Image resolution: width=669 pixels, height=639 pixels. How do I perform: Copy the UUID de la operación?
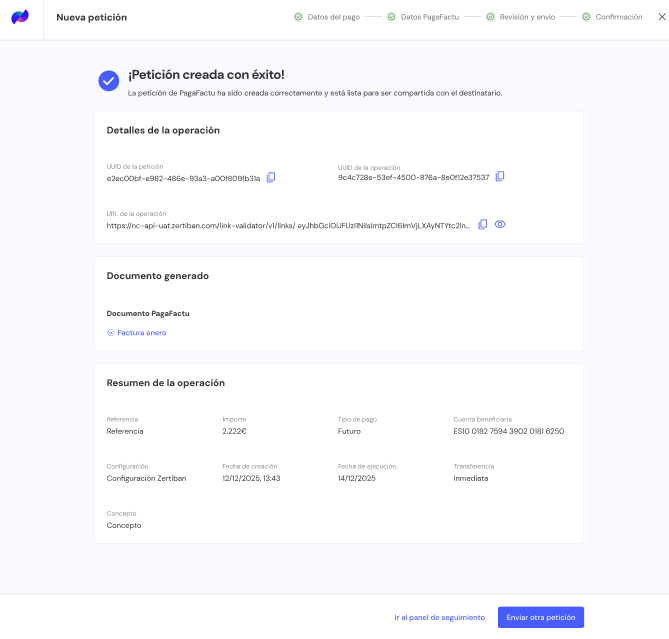tap(500, 177)
